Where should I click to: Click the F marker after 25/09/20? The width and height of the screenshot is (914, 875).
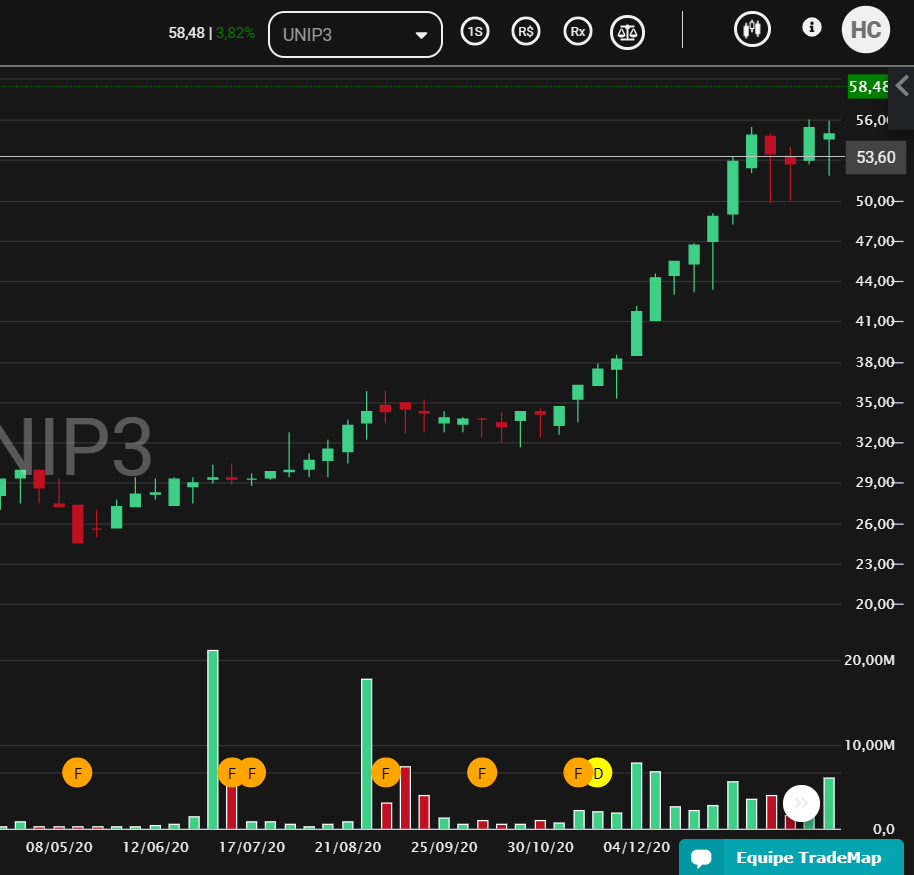click(482, 773)
